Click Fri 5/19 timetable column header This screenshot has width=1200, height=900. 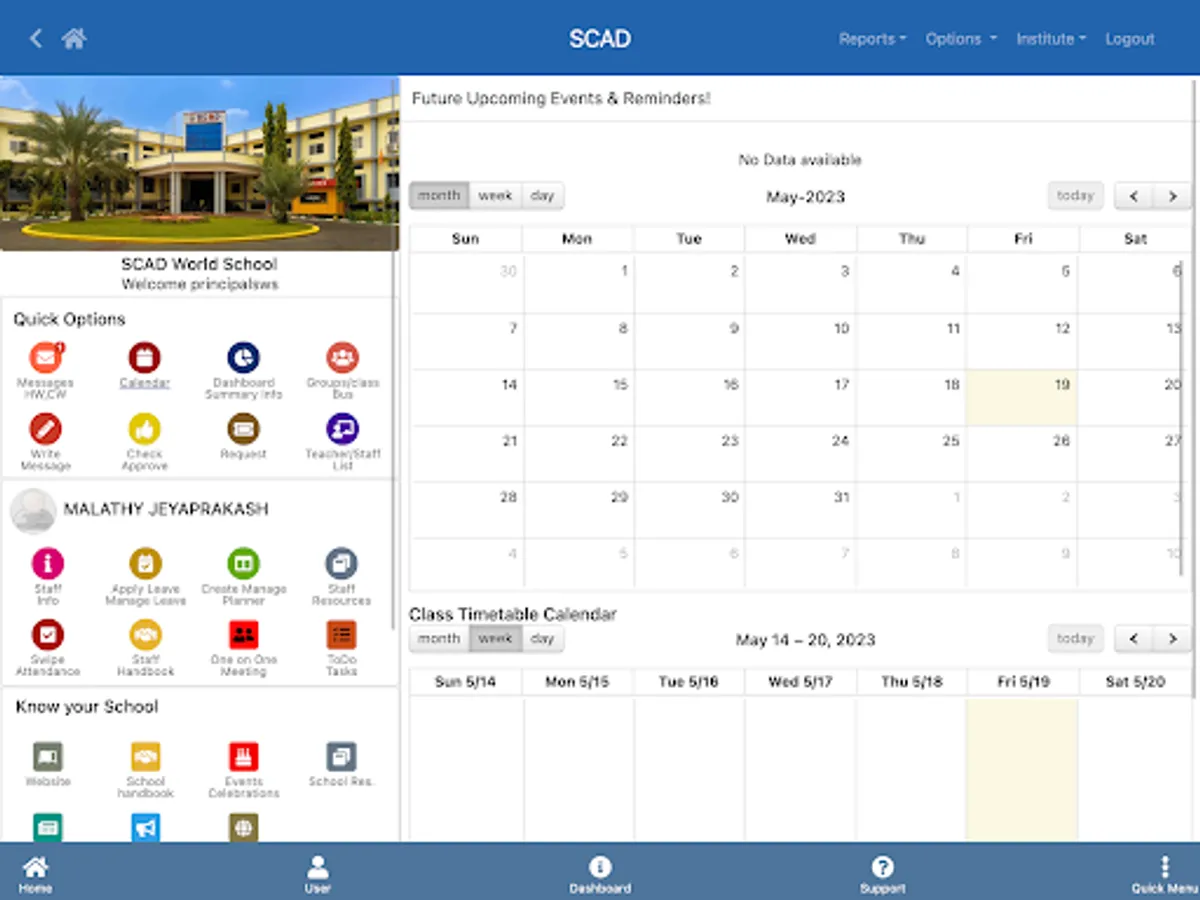1023,682
